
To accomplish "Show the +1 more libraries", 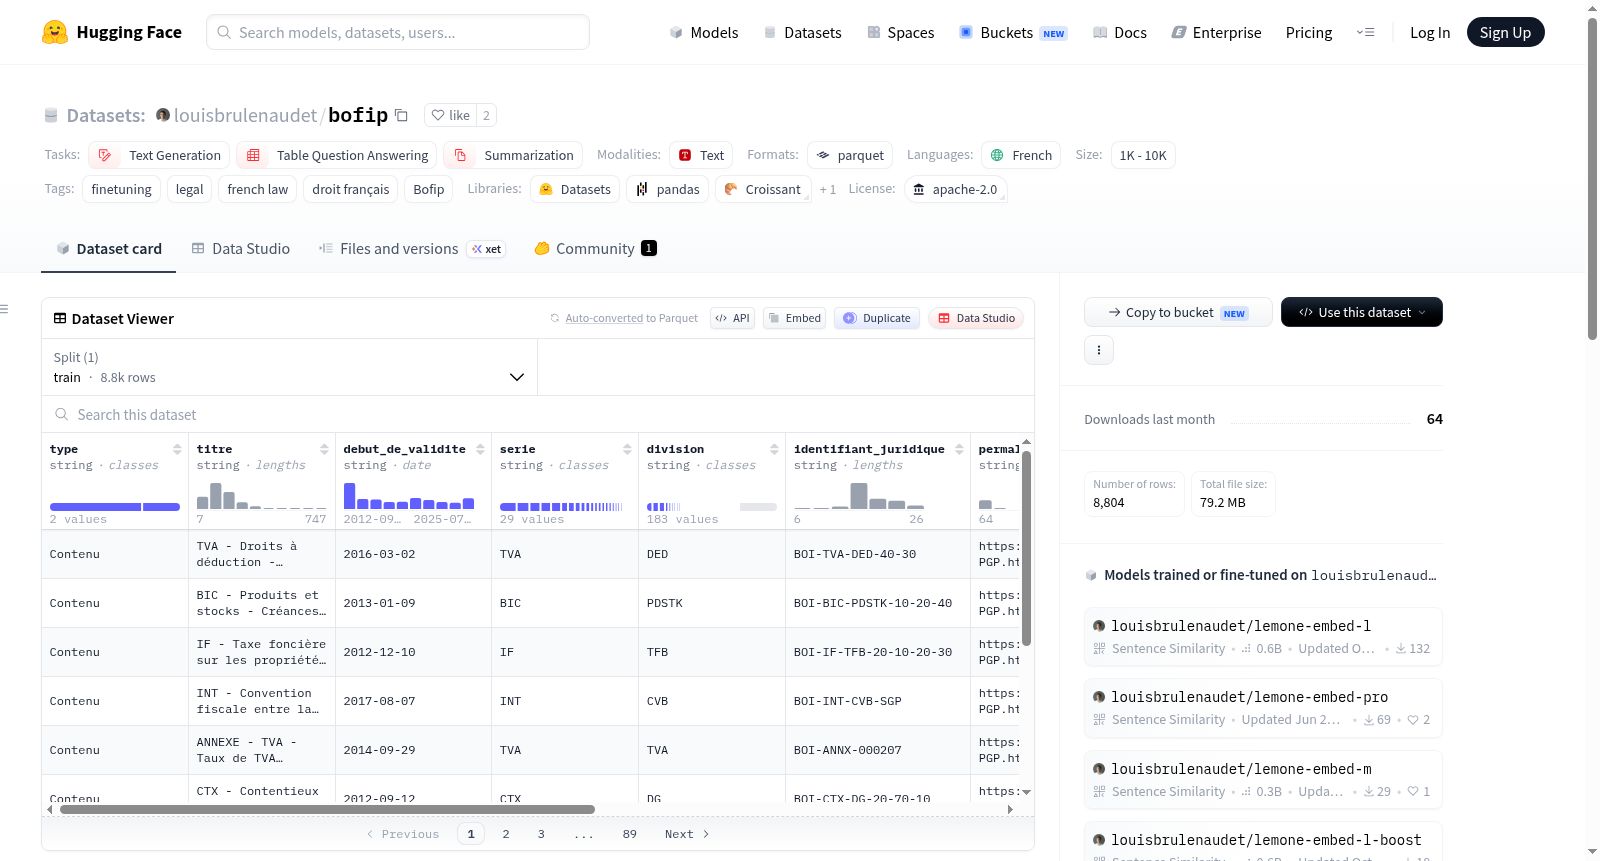I will 827,189.
